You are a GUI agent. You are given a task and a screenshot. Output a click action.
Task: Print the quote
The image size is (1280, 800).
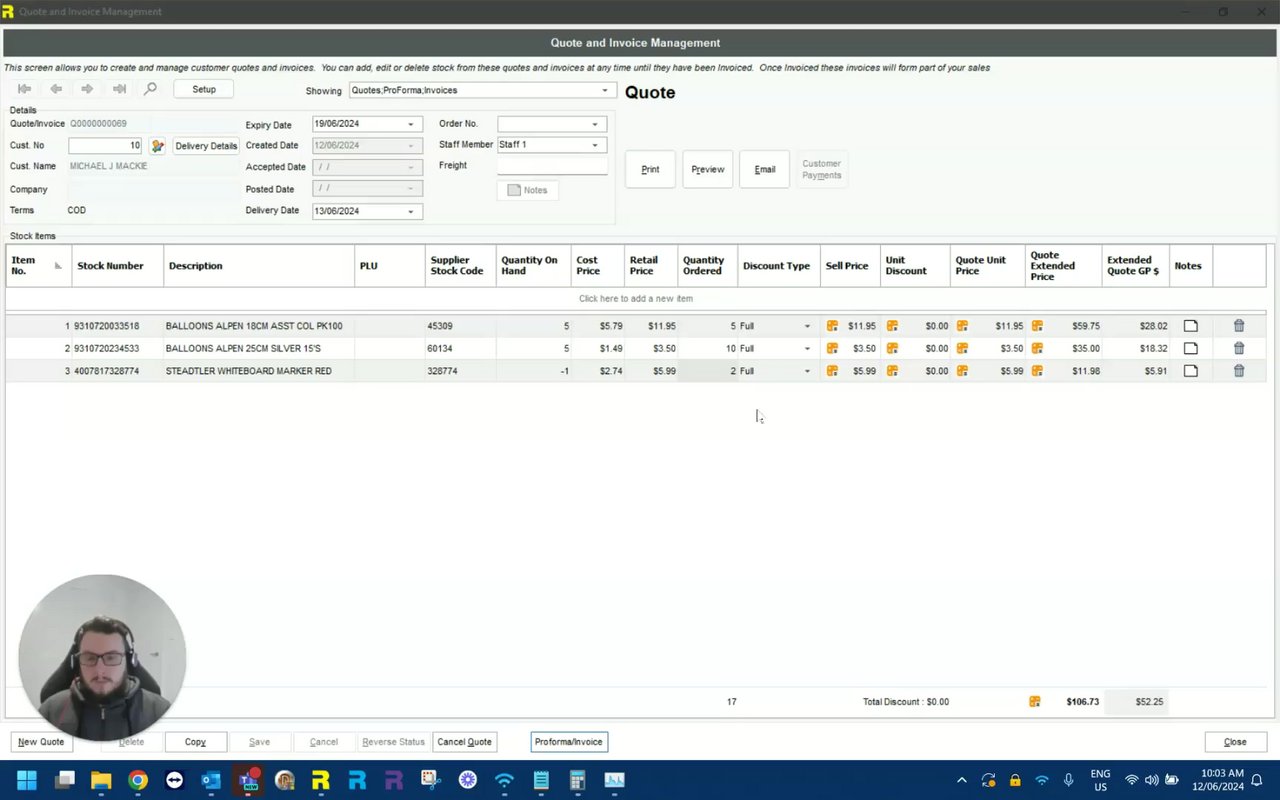[x=650, y=169]
